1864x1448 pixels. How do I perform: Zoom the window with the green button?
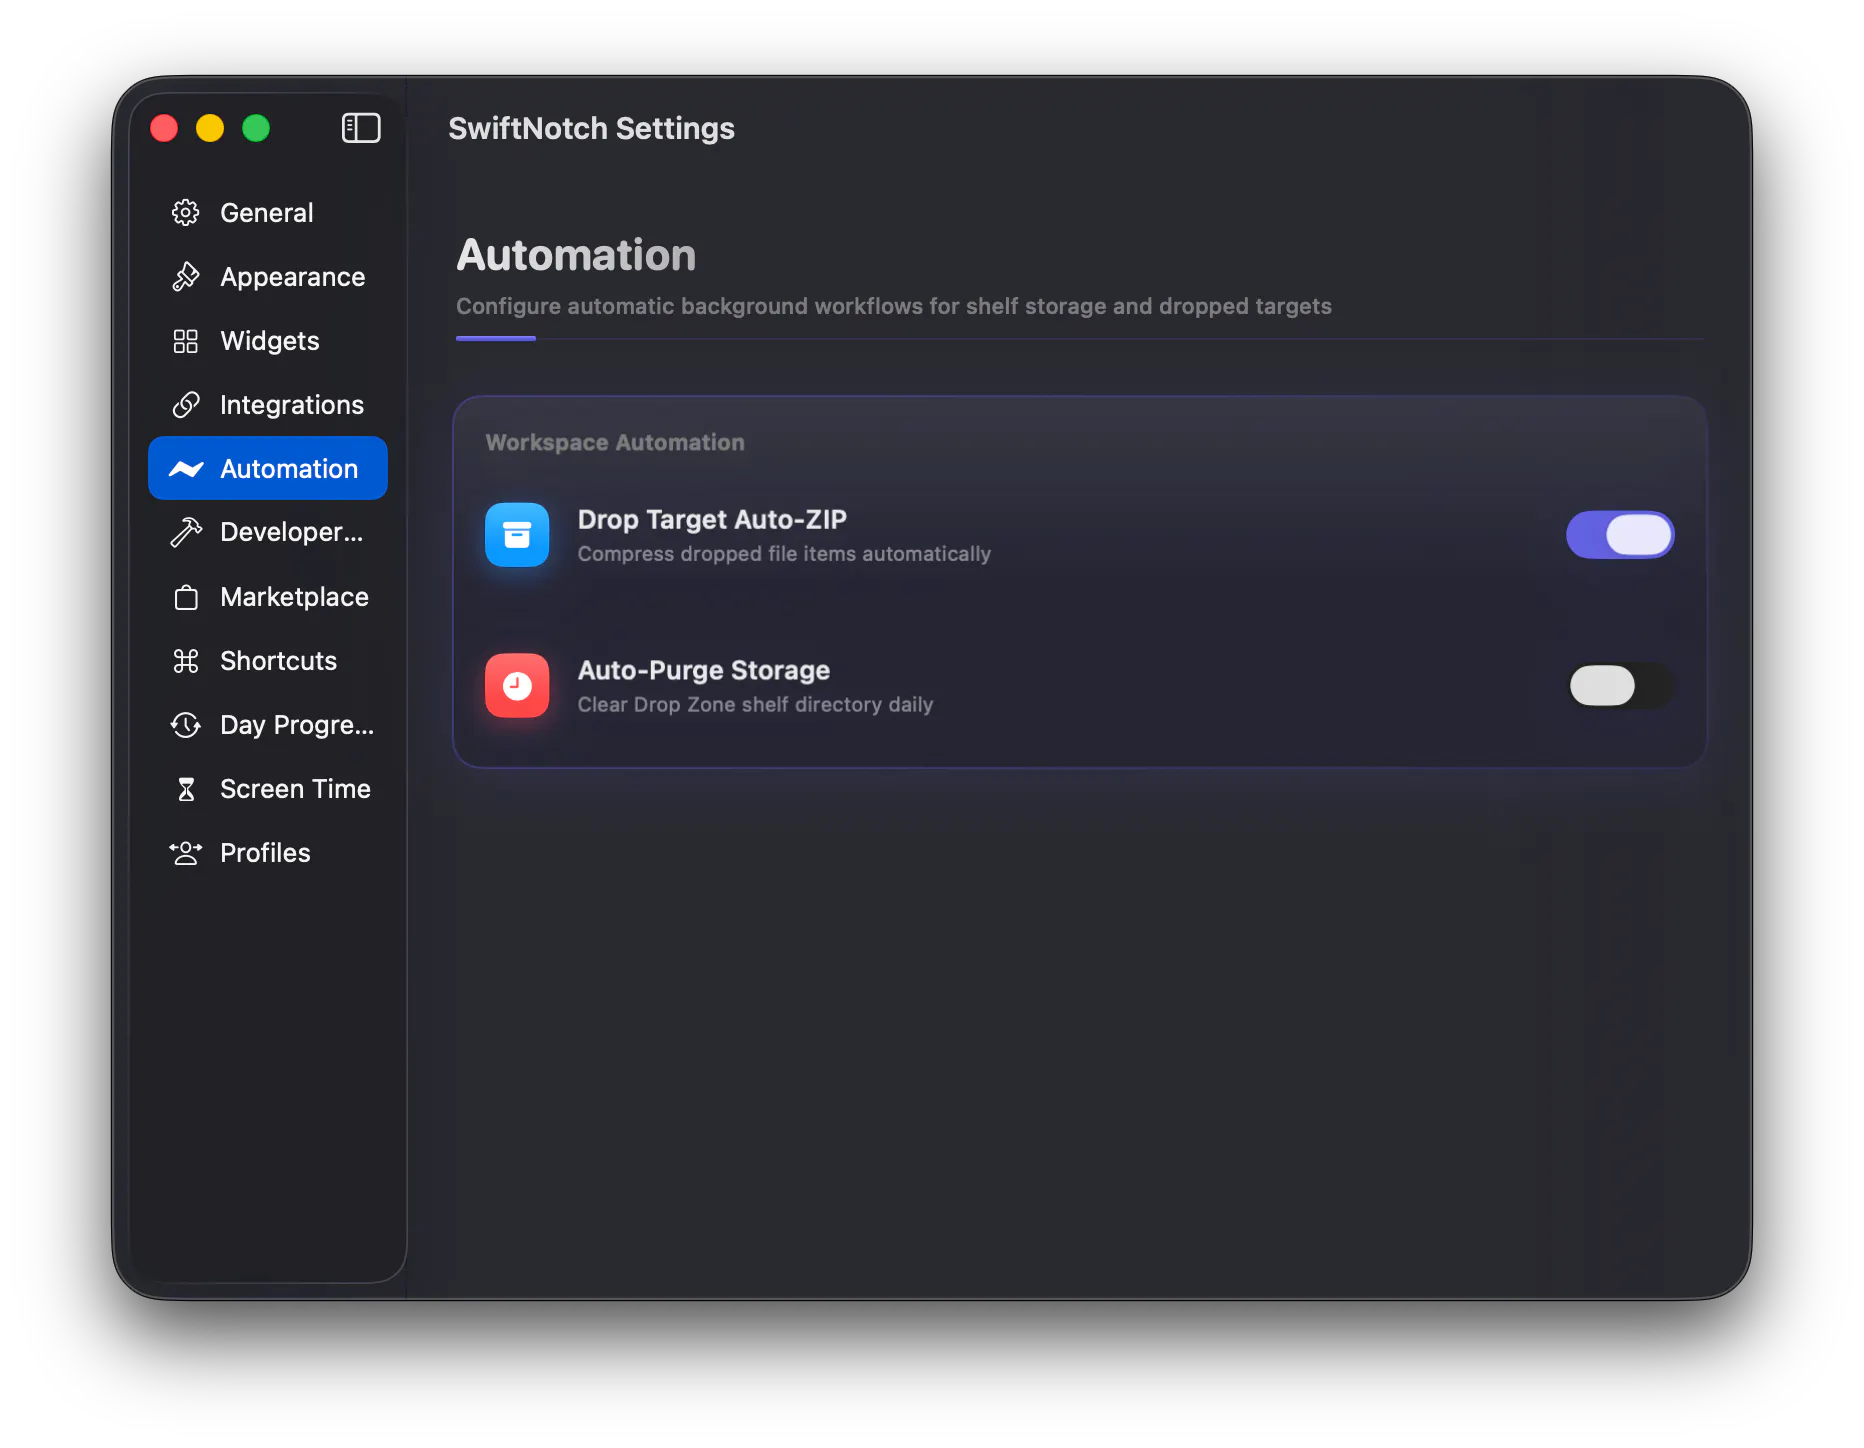coord(256,128)
